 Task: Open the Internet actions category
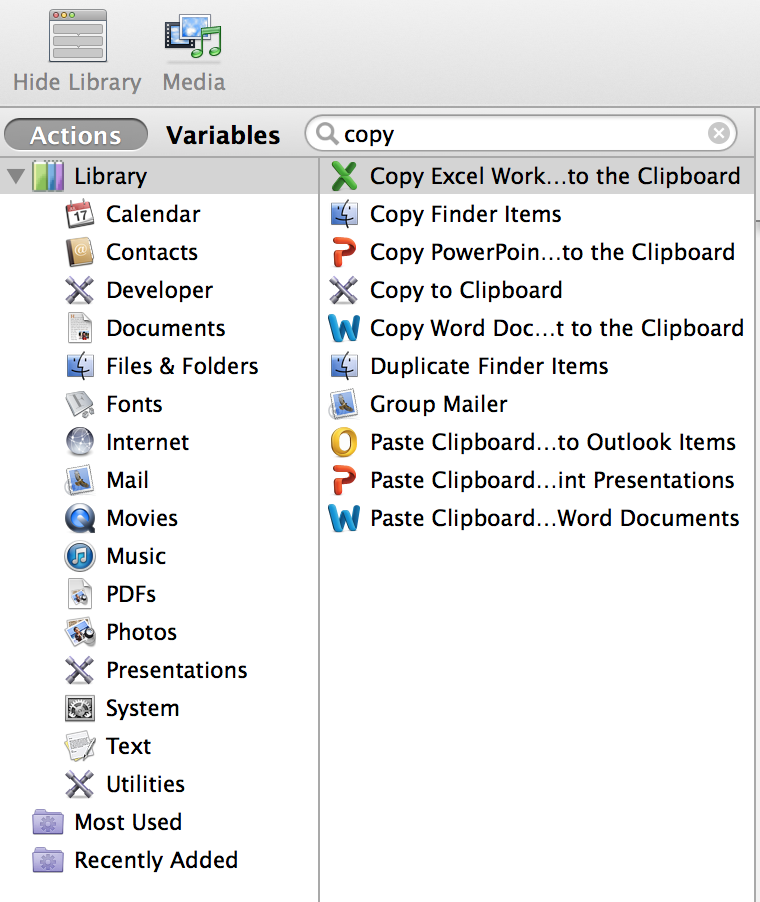pos(147,442)
